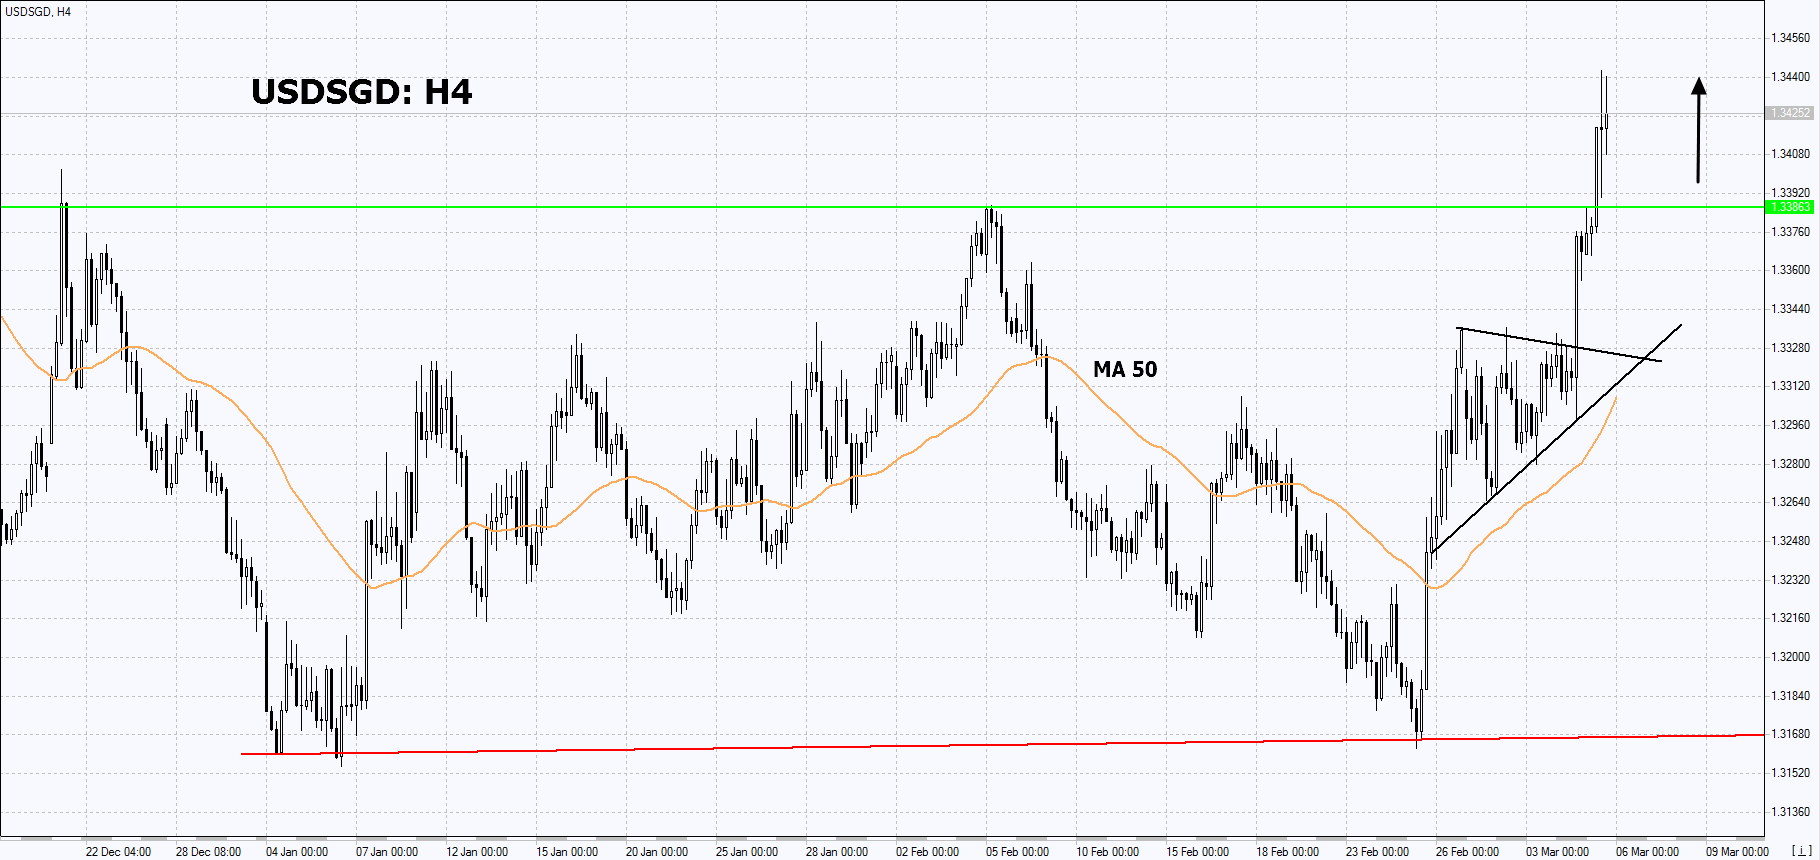This screenshot has width=1820, height=860.
Task: Click the 09 Mar 00:00 time label
Action: pyautogui.click(x=1737, y=852)
